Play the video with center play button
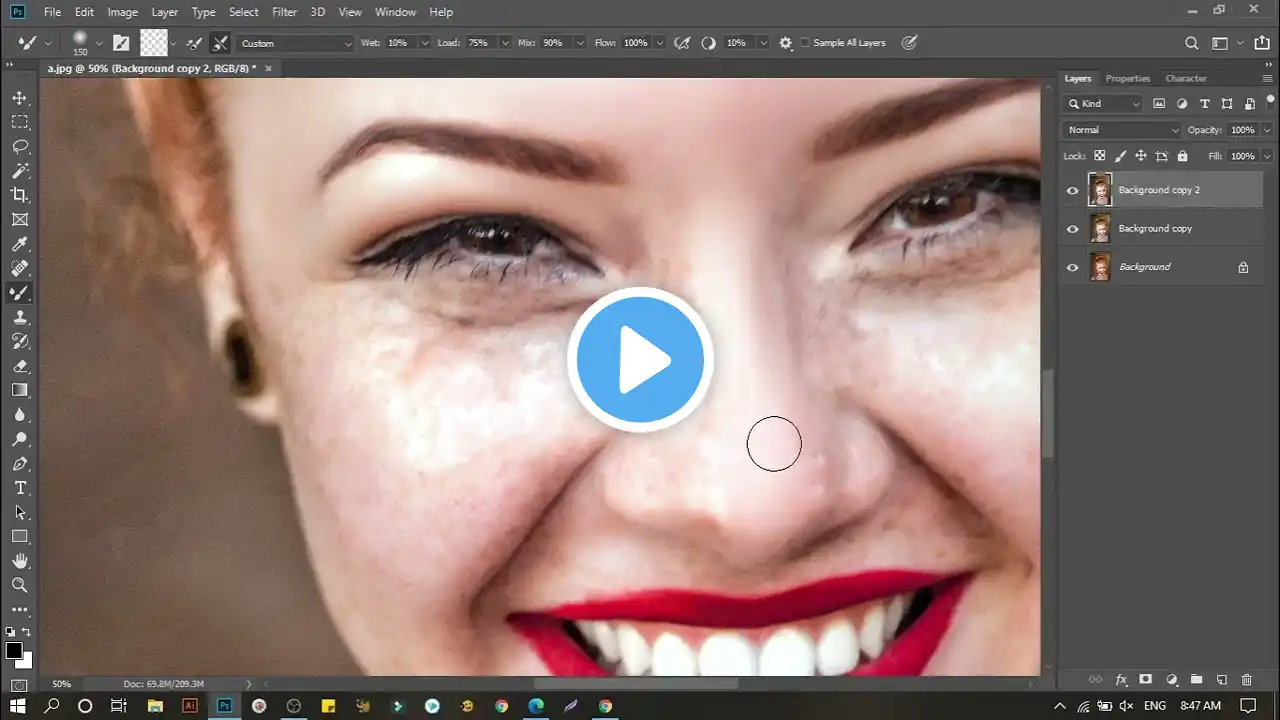Screen dimensions: 1280x720 coord(640,360)
